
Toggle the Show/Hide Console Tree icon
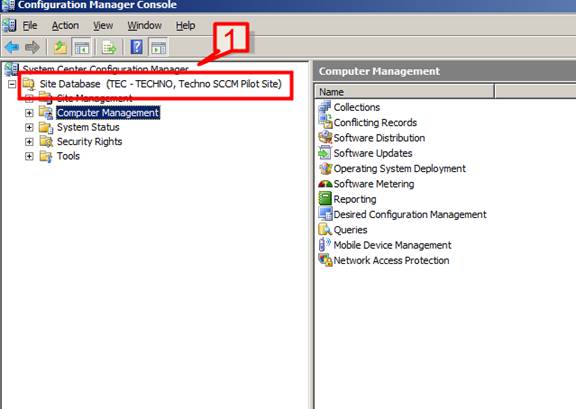click(x=82, y=47)
